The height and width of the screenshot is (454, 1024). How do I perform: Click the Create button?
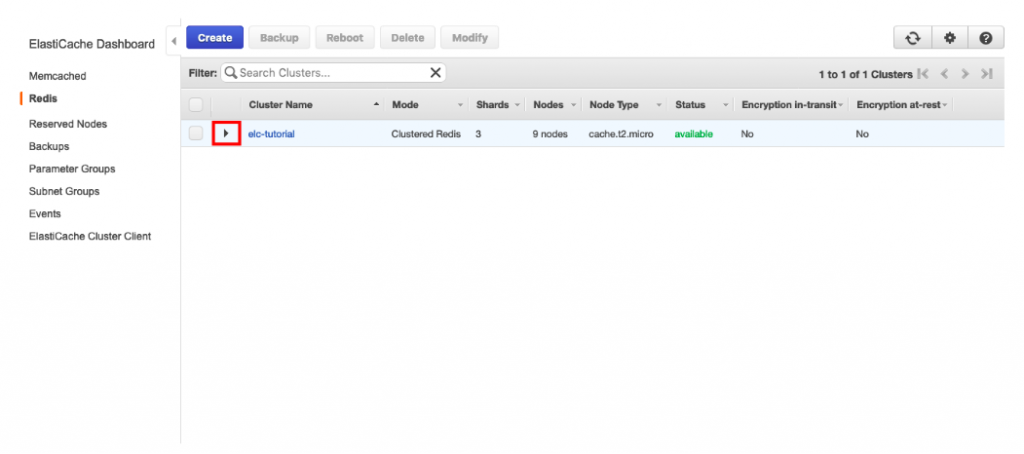point(215,38)
